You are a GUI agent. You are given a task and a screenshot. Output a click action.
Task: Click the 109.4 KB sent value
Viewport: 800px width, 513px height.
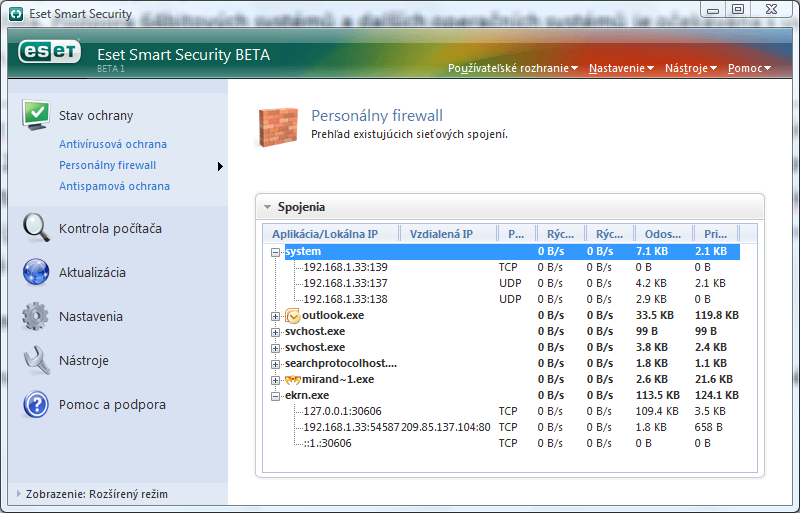[x=657, y=411]
